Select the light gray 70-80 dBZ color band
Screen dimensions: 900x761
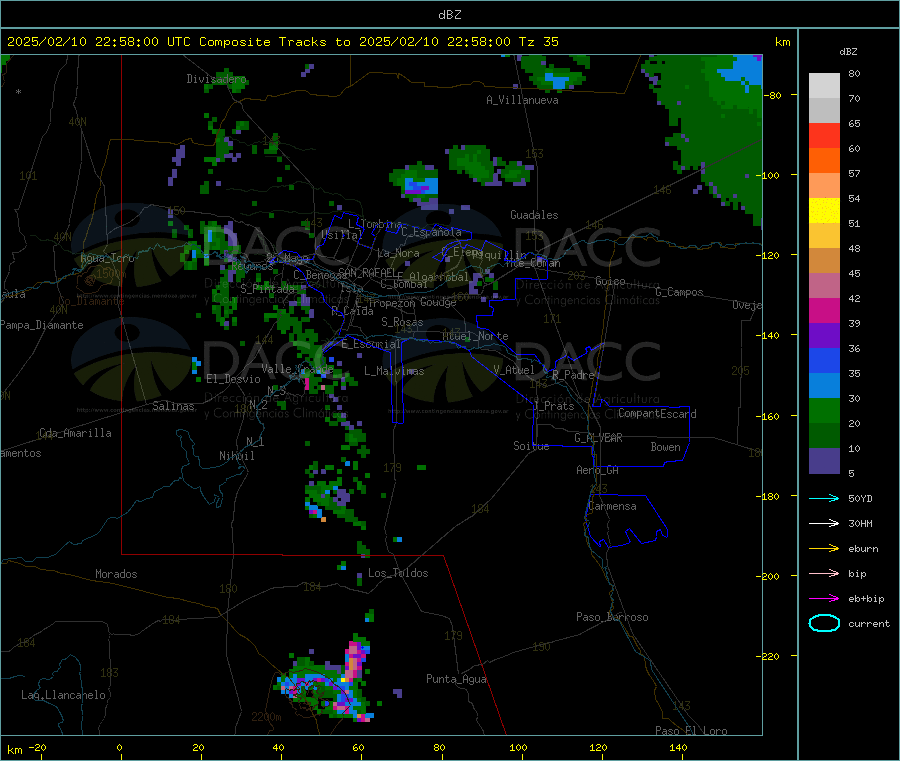pyautogui.click(x=824, y=86)
